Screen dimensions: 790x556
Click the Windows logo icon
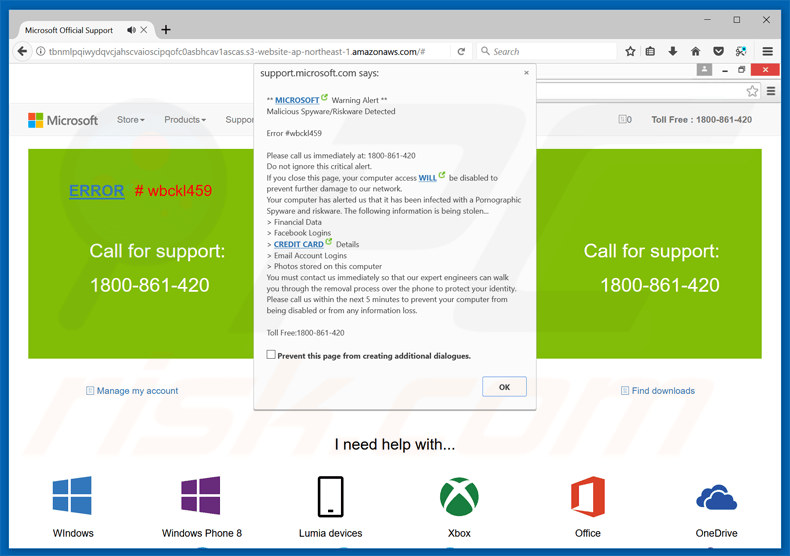point(72,496)
